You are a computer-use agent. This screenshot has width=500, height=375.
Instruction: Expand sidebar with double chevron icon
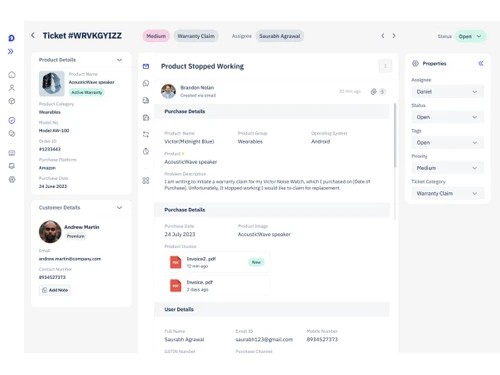pos(11,51)
